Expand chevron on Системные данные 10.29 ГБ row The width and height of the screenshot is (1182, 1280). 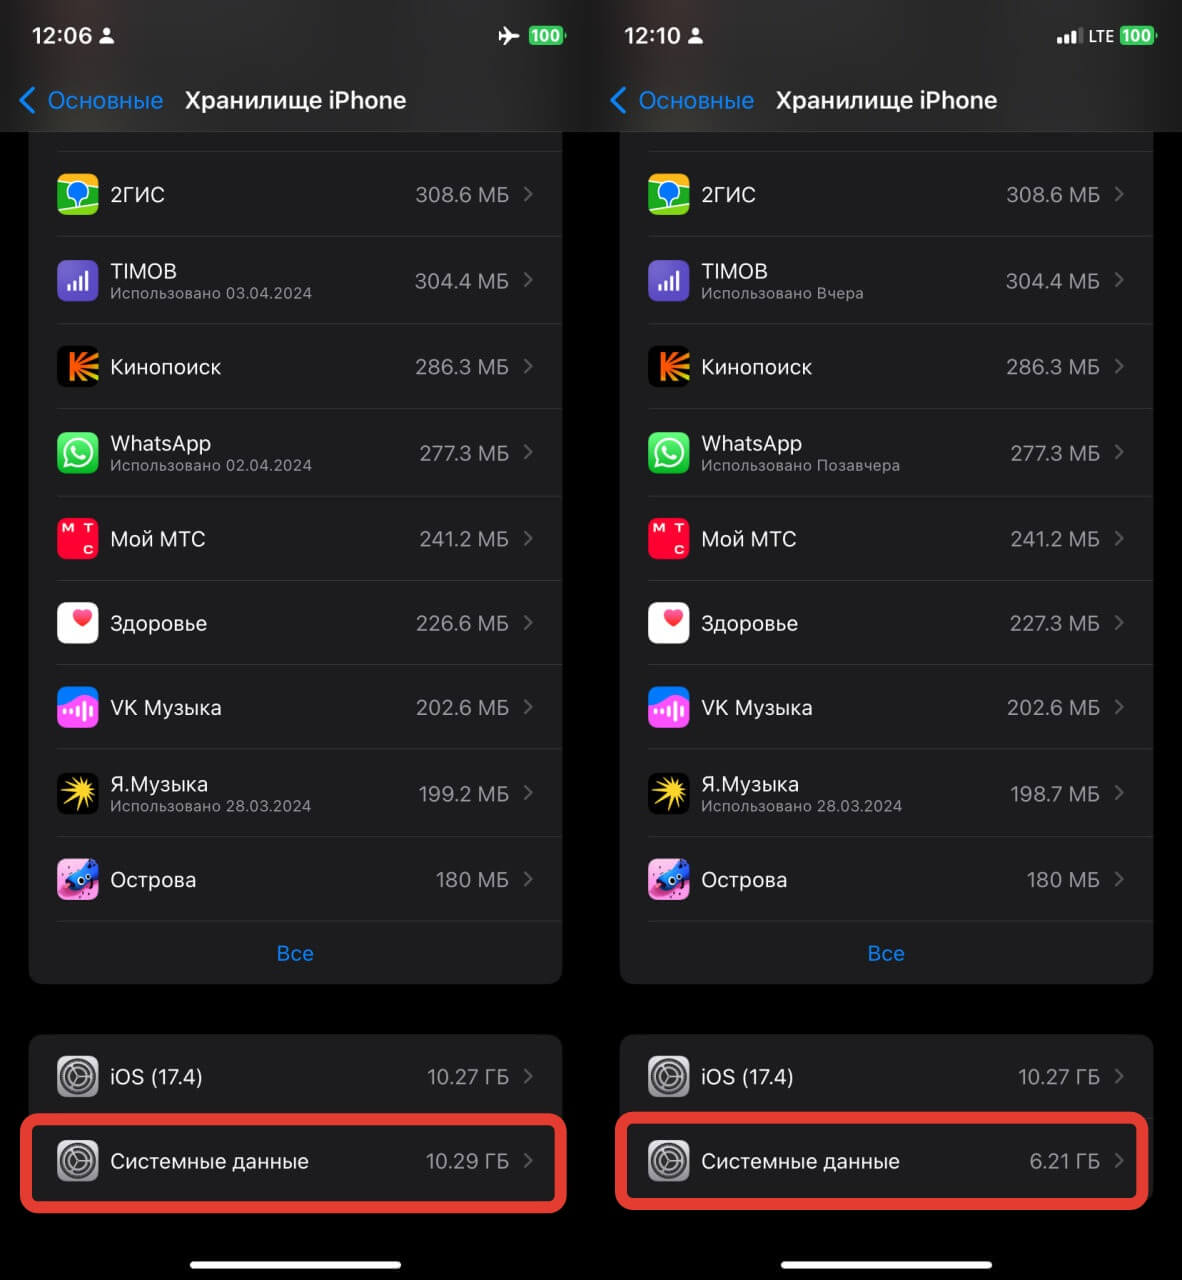point(528,1161)
